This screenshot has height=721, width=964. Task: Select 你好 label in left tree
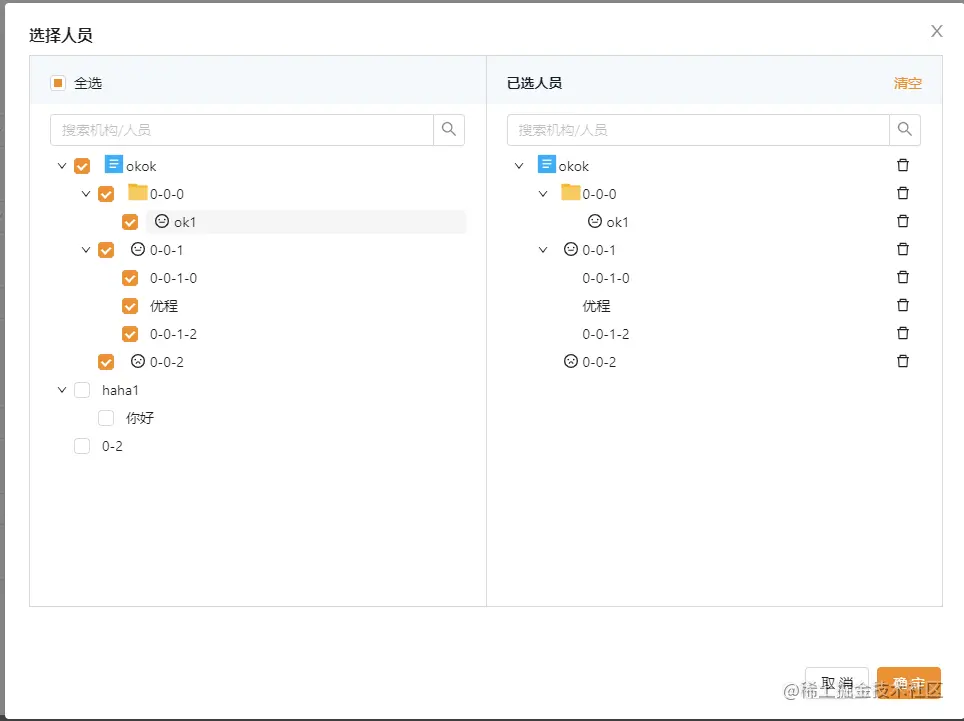(x=140, y=418)
